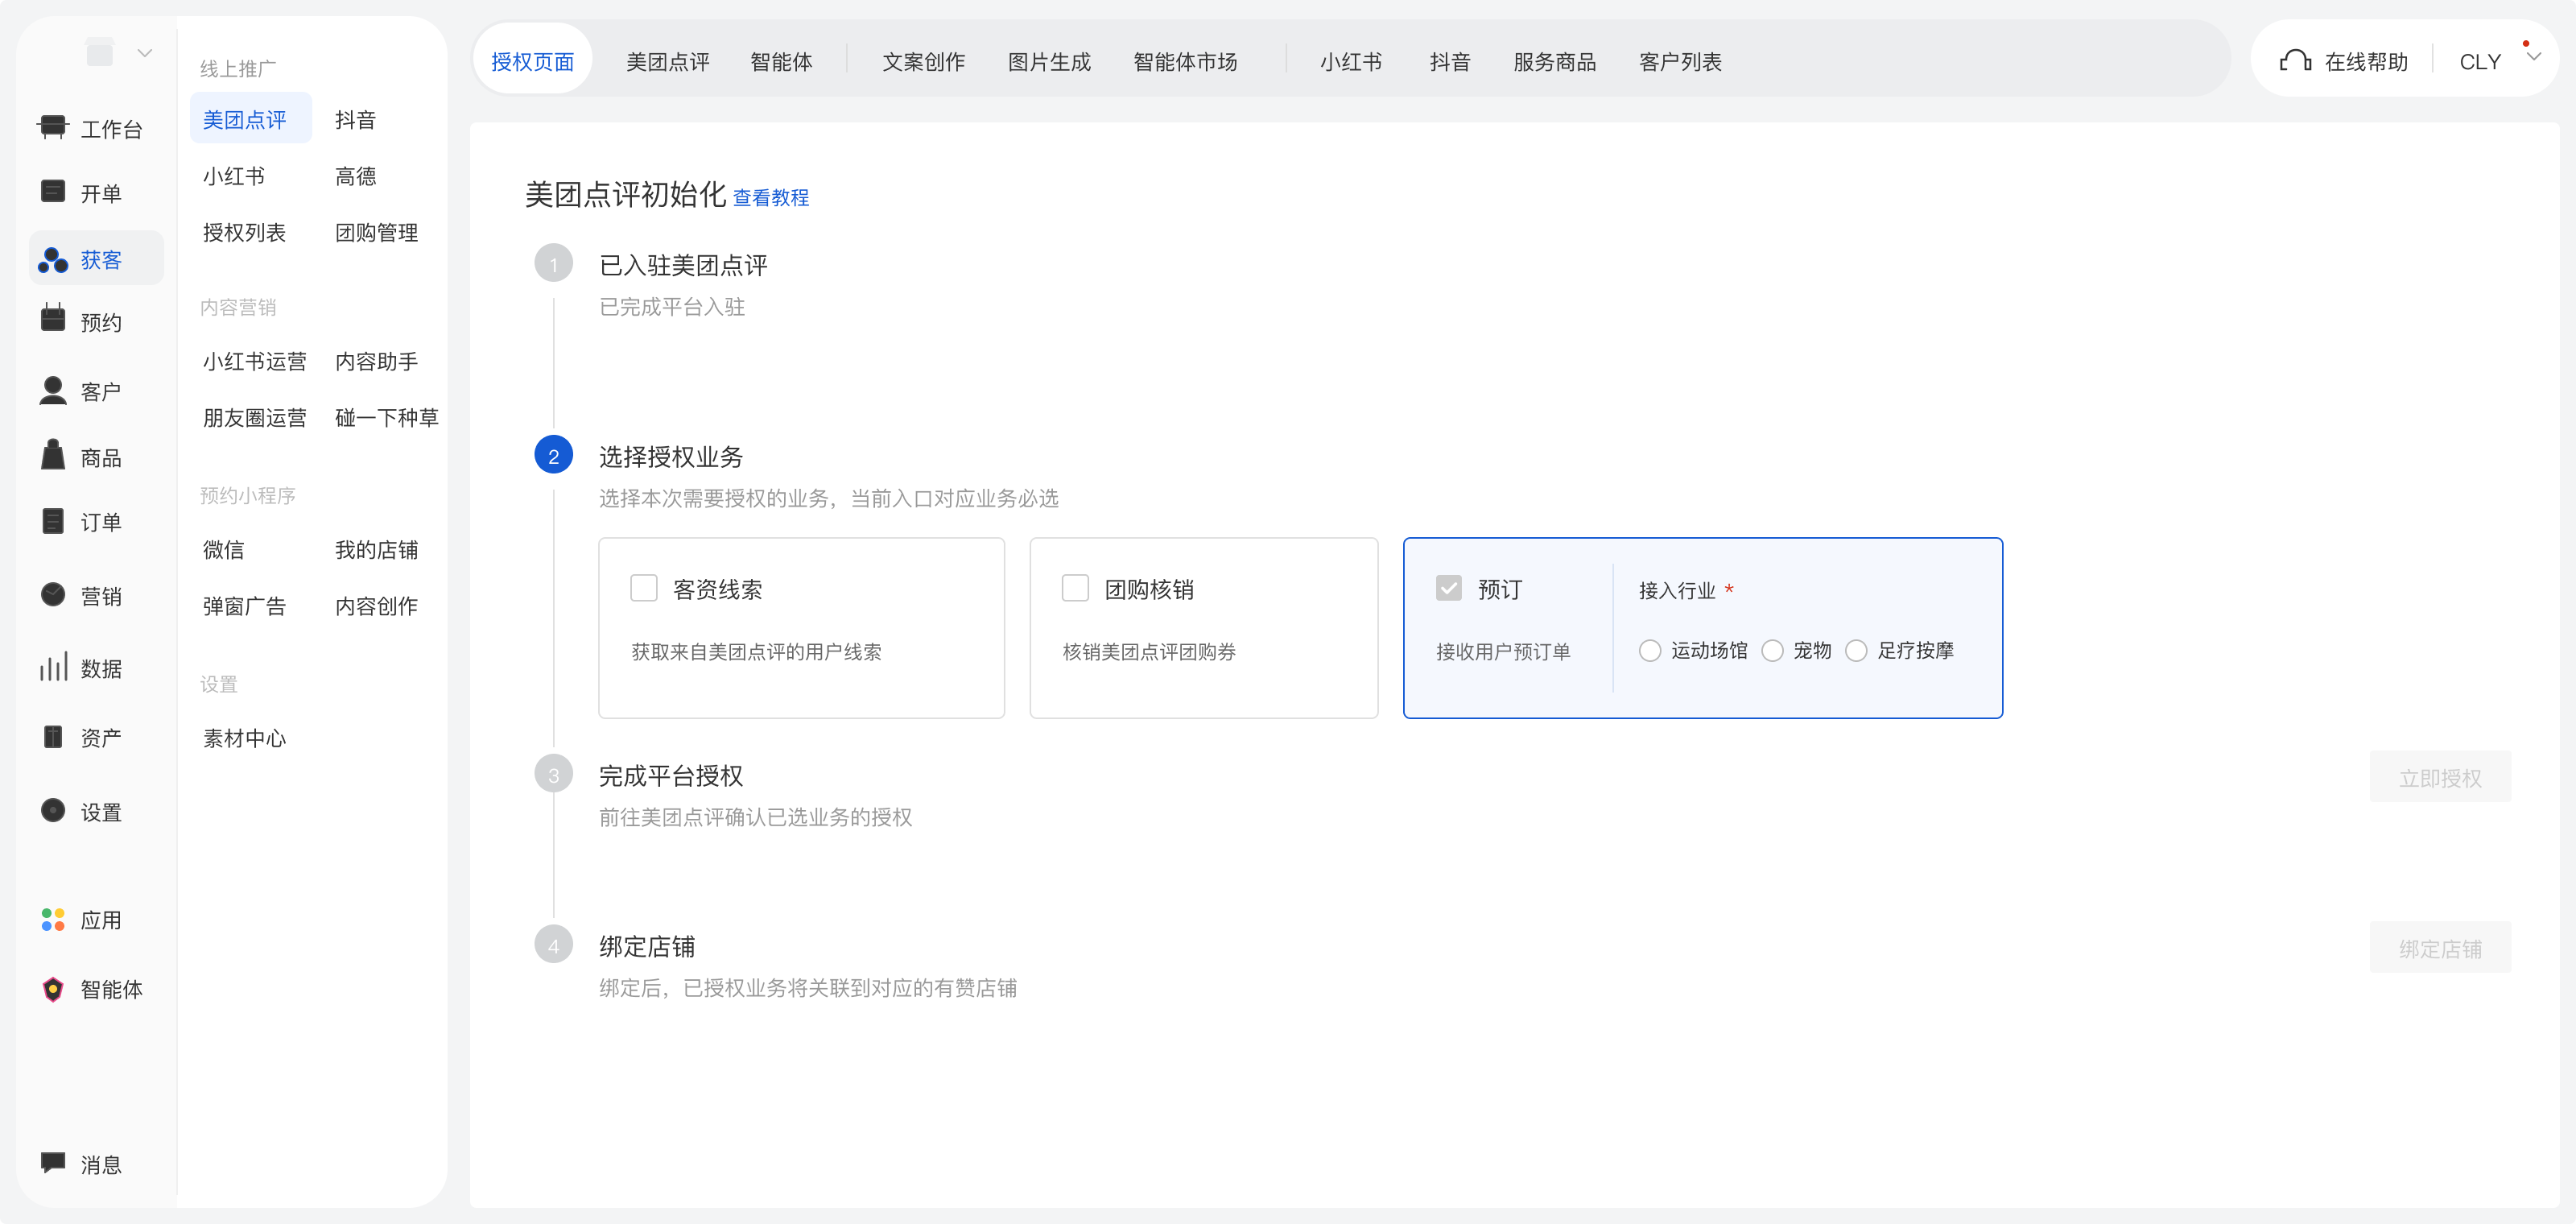2576x1224 pixels.
Task: Click the 立即授权 button
Action: [2440, 777]
